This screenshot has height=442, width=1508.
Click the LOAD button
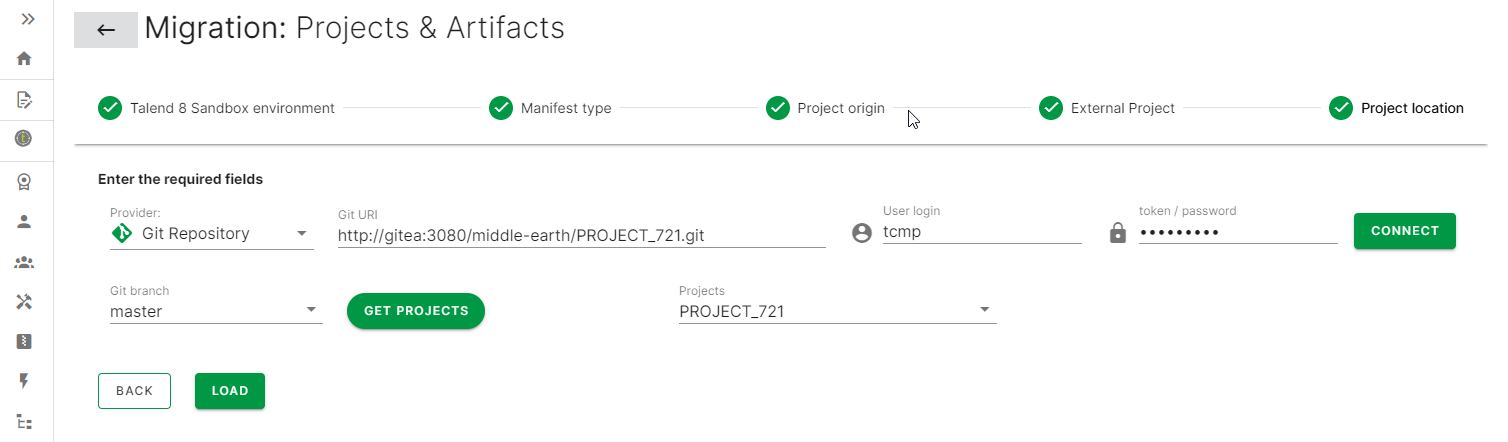click(x=230, y=391)
